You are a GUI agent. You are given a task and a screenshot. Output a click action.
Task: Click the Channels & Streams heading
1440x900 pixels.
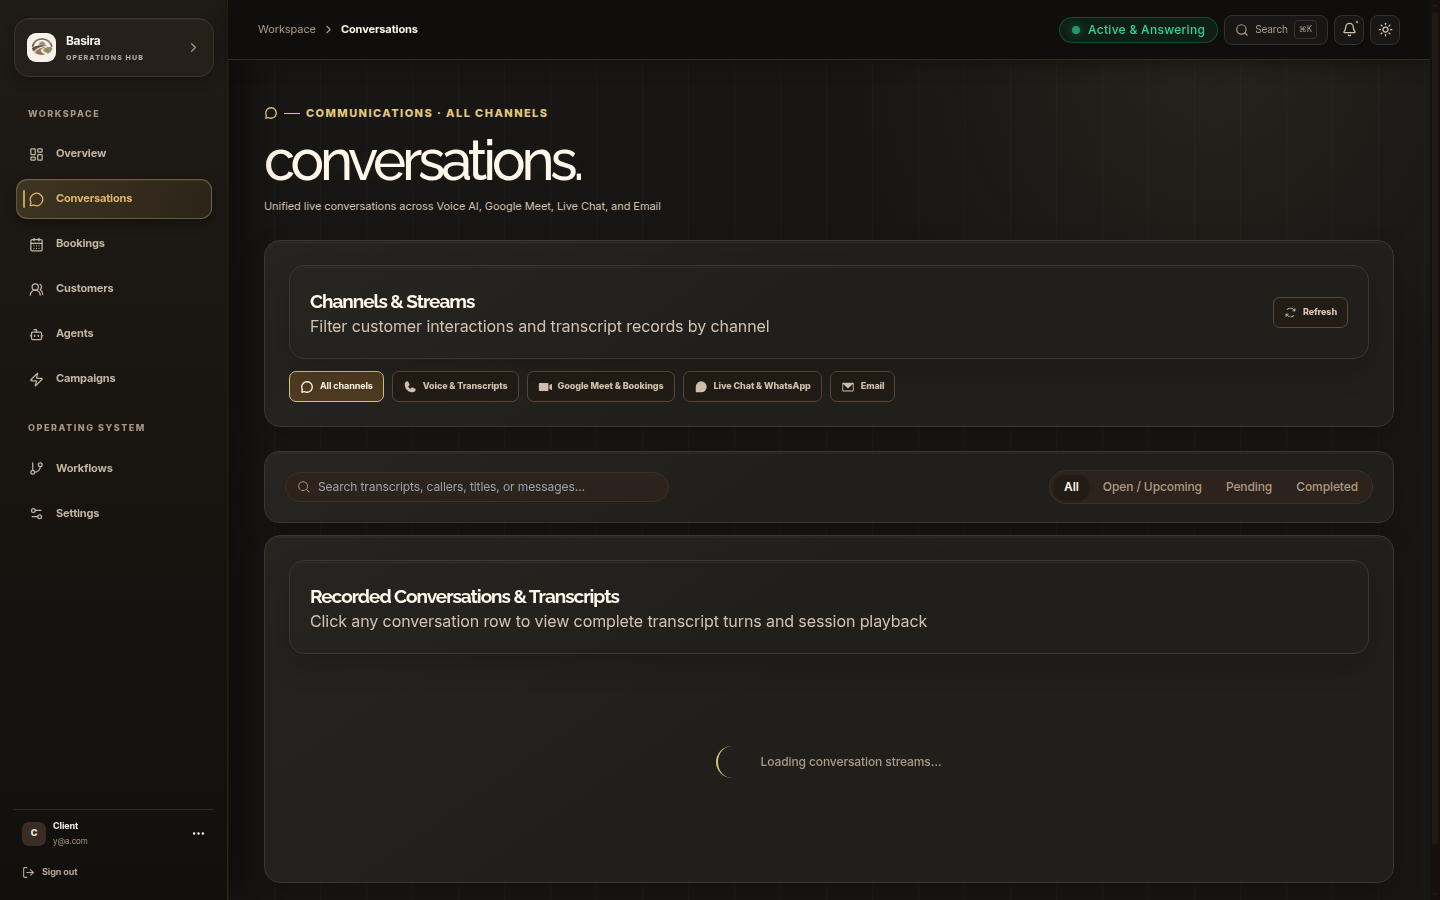tap(392, 301)
